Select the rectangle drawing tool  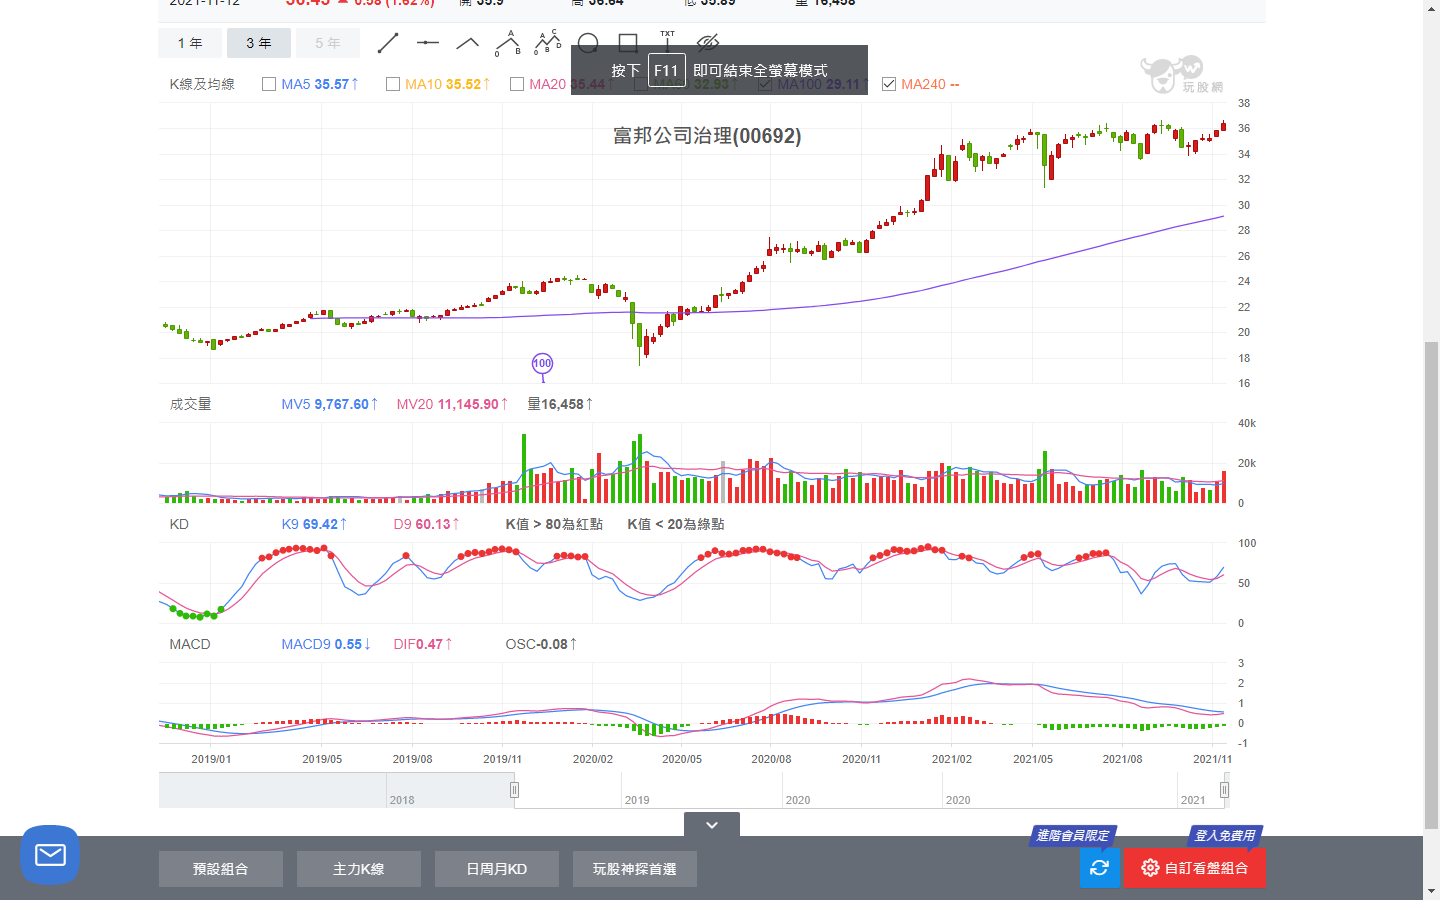628,42
